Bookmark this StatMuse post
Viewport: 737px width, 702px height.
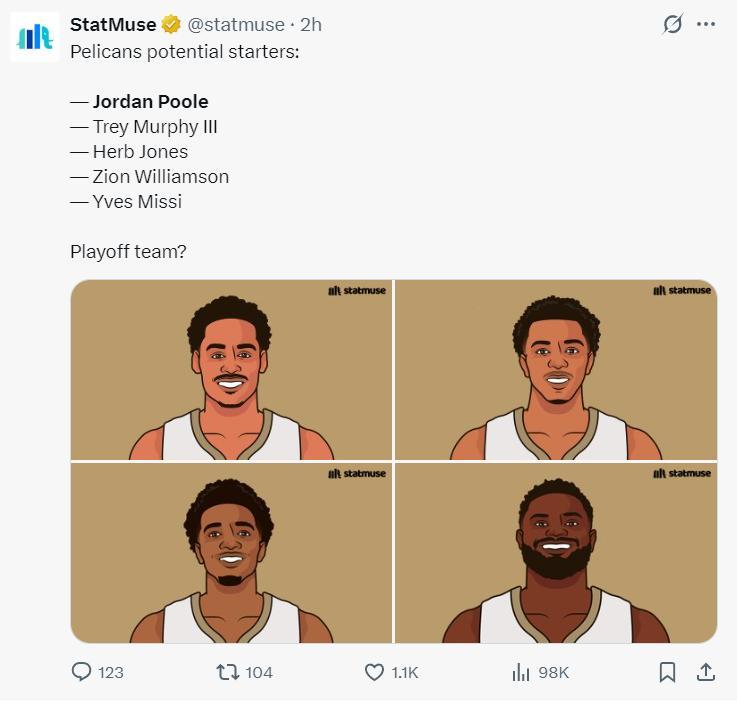(667, 672)
